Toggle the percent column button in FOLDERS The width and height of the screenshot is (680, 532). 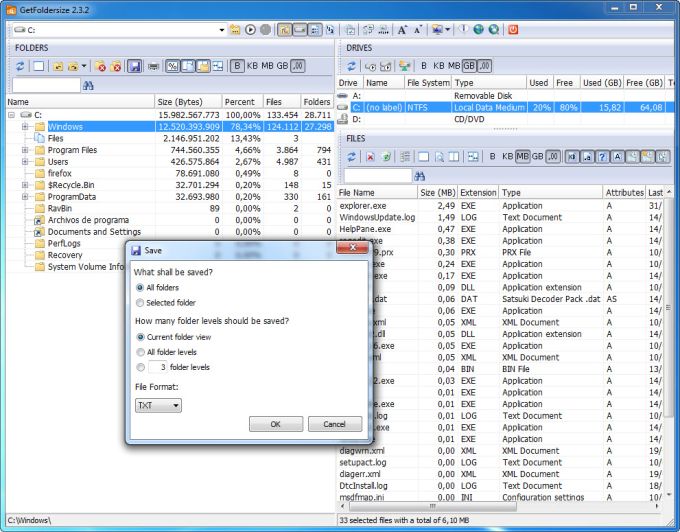click(x=173, y=66)
